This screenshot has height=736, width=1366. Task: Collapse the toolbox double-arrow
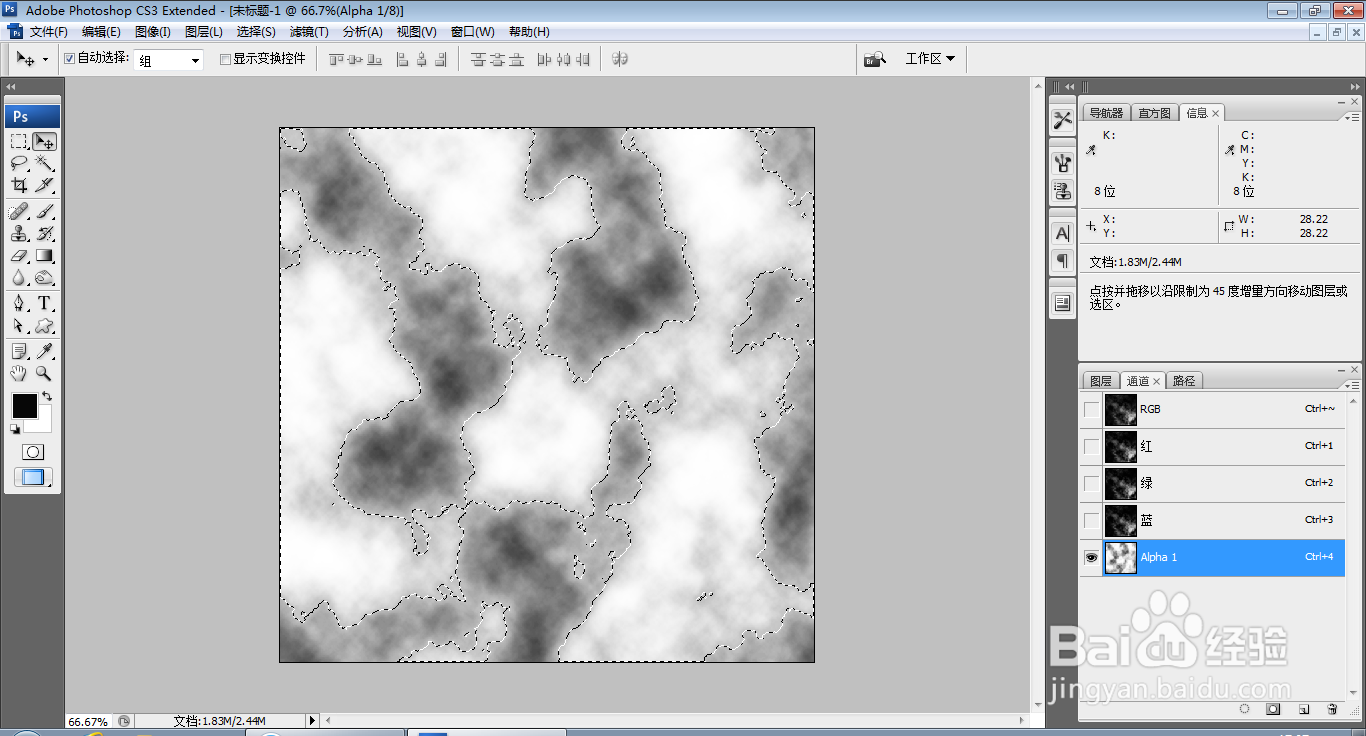(11, 87)
